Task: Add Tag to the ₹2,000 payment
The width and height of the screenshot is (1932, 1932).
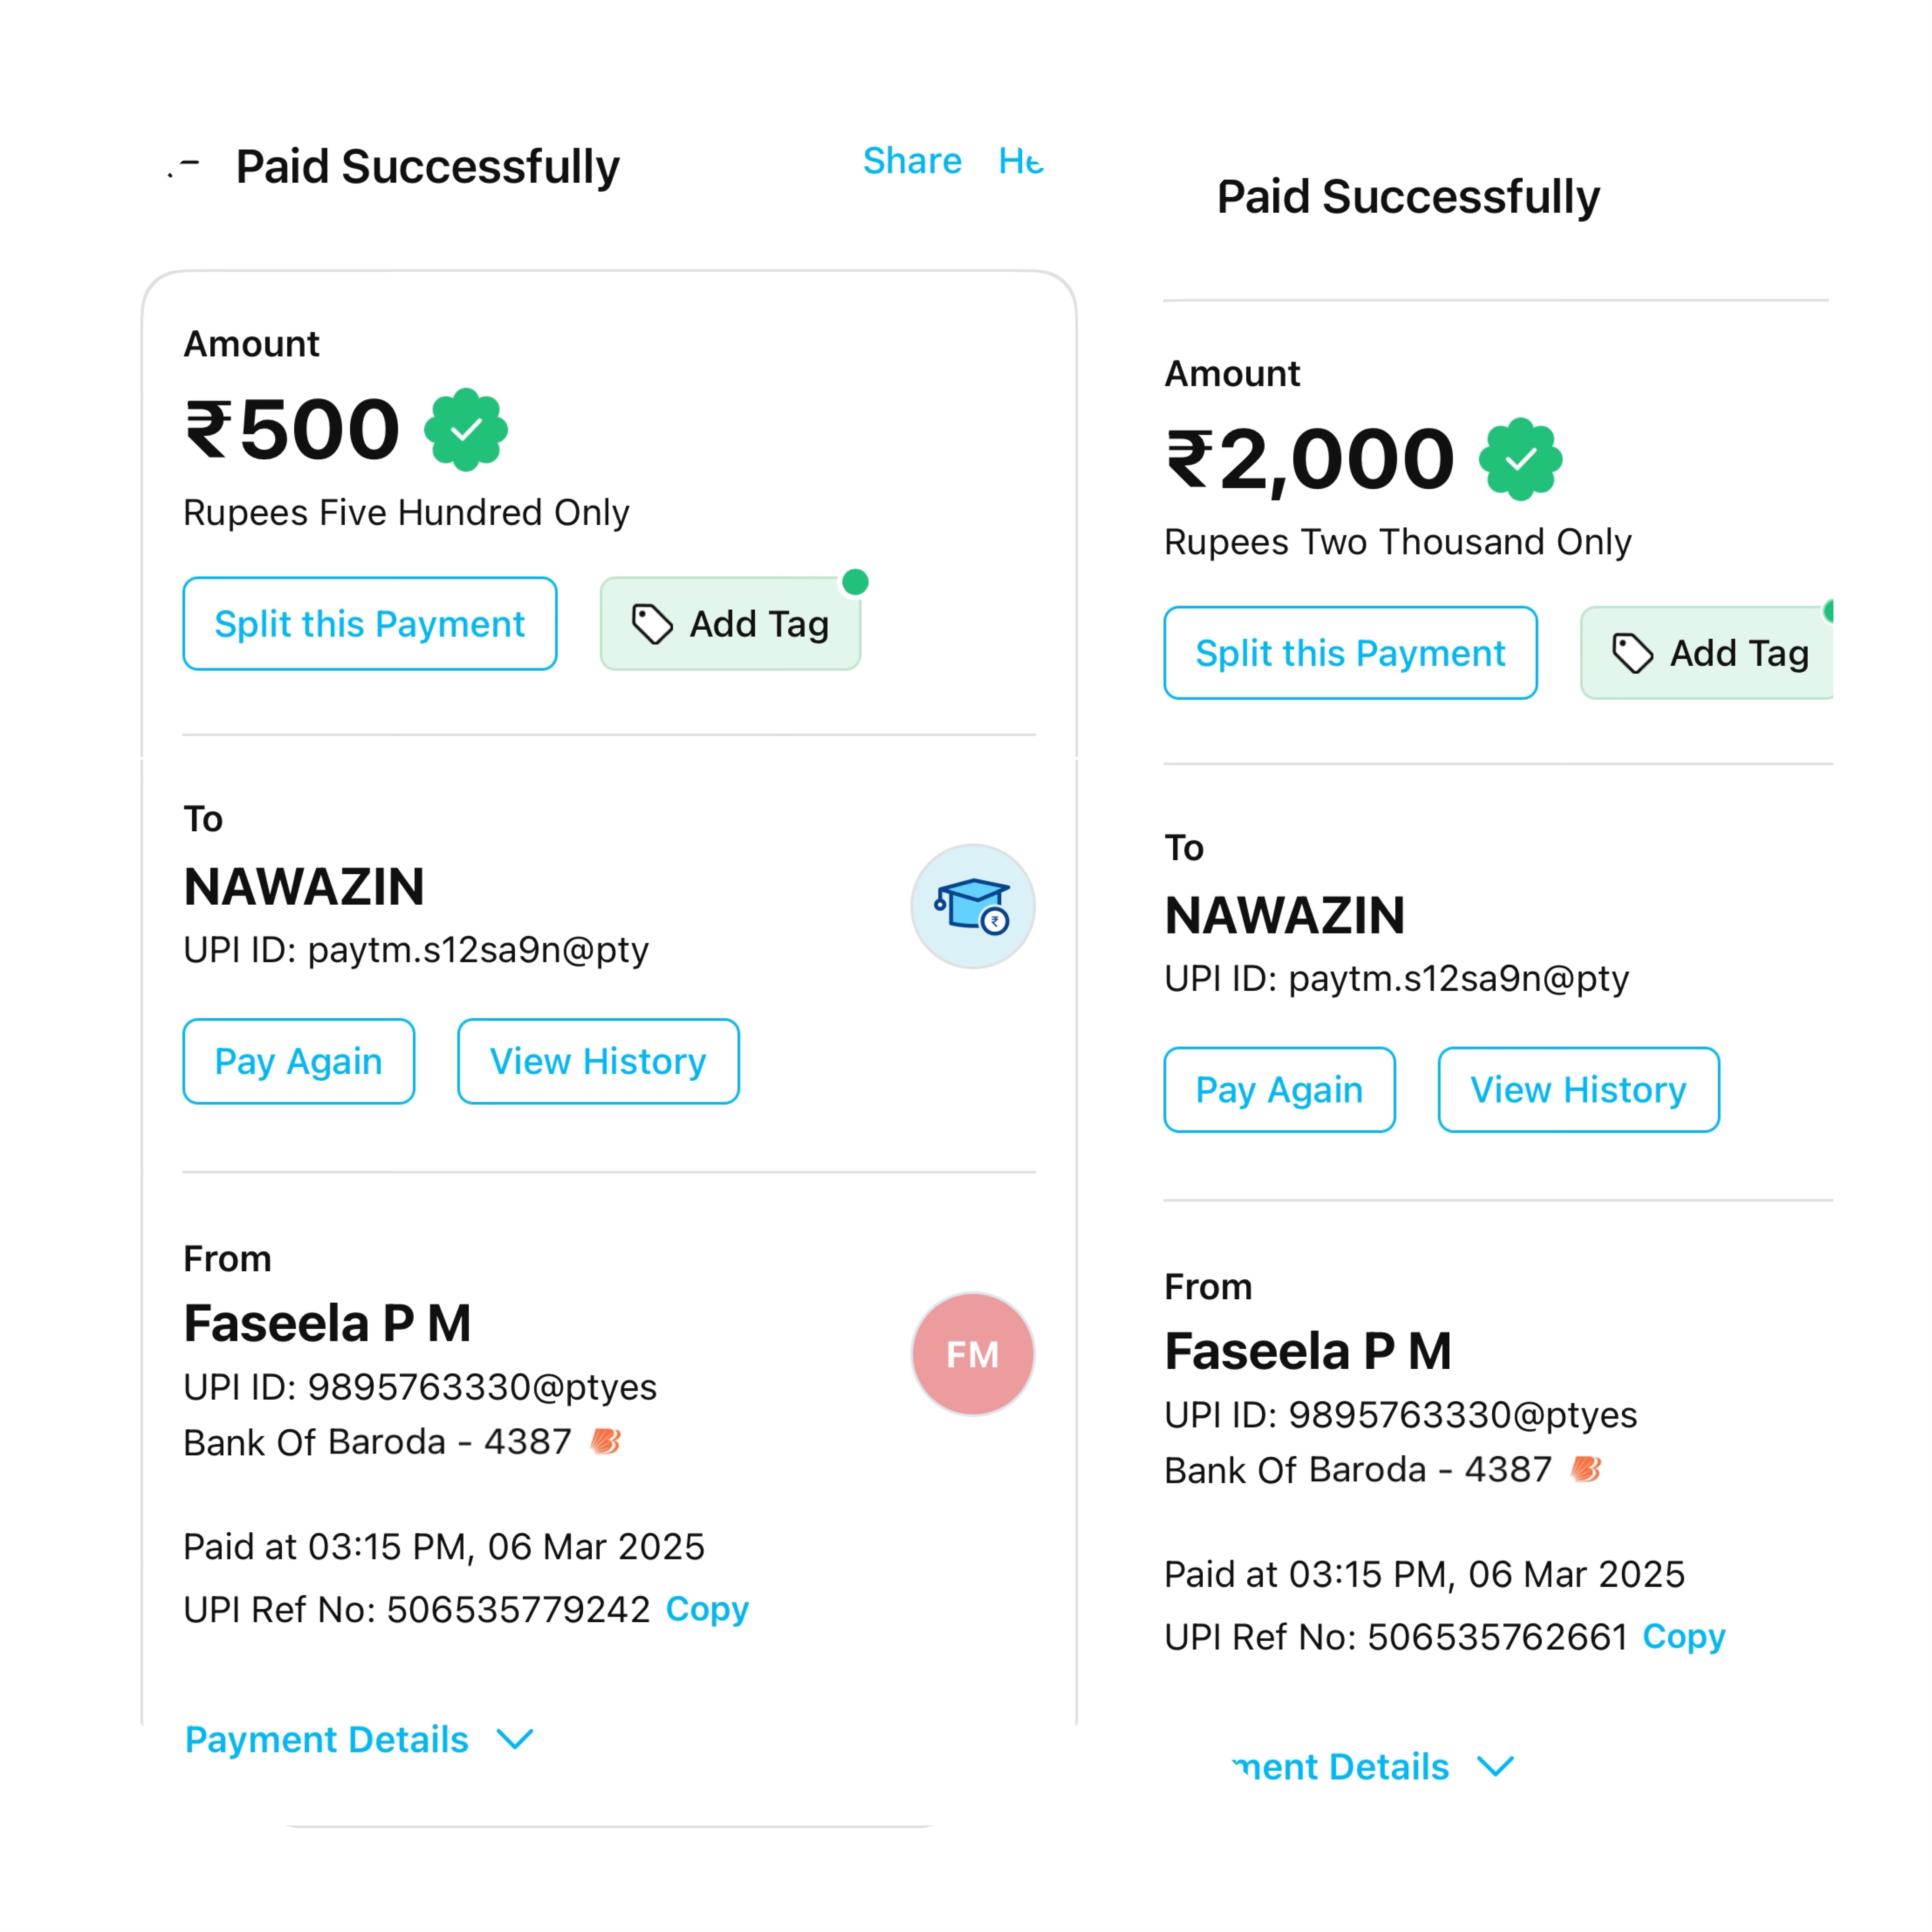Action: point(1708,653)
